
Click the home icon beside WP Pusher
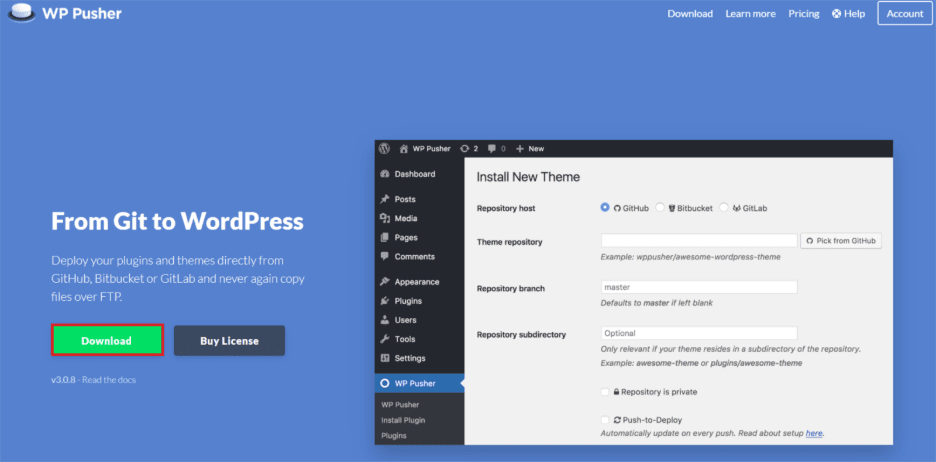point(404,149)
